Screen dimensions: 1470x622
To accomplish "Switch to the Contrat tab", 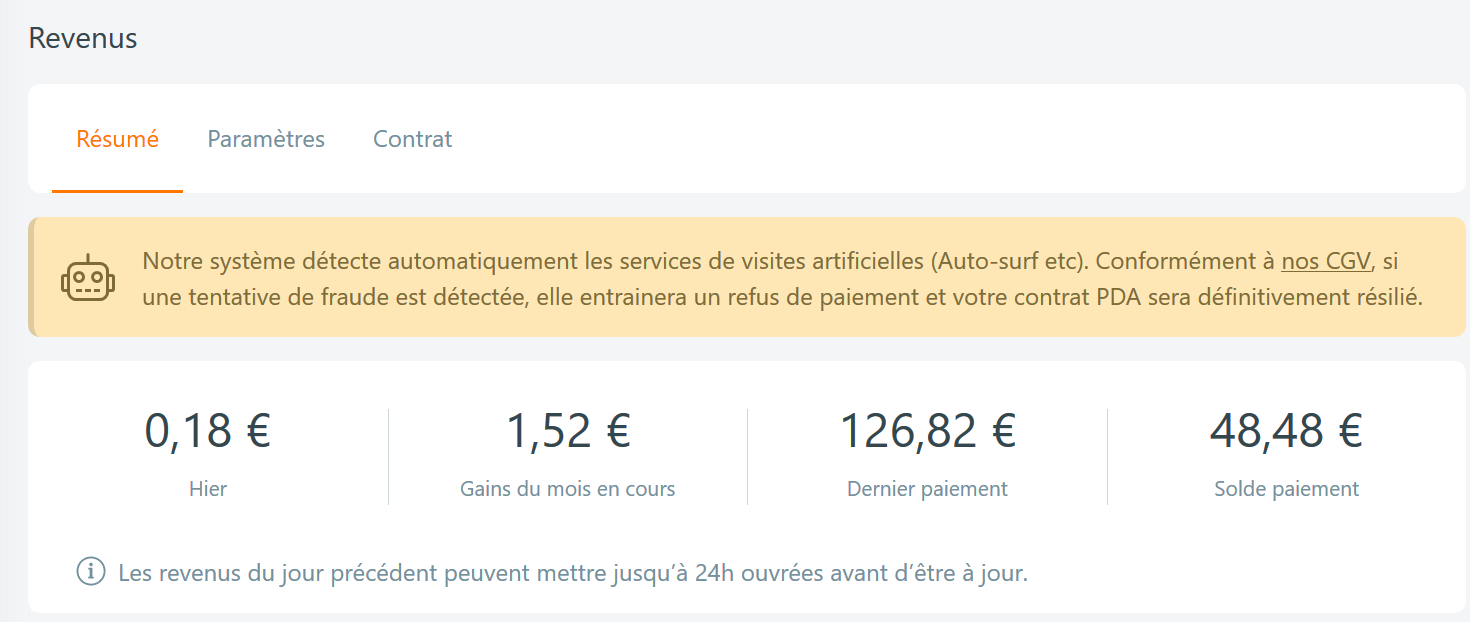I will tap(412, 139).
